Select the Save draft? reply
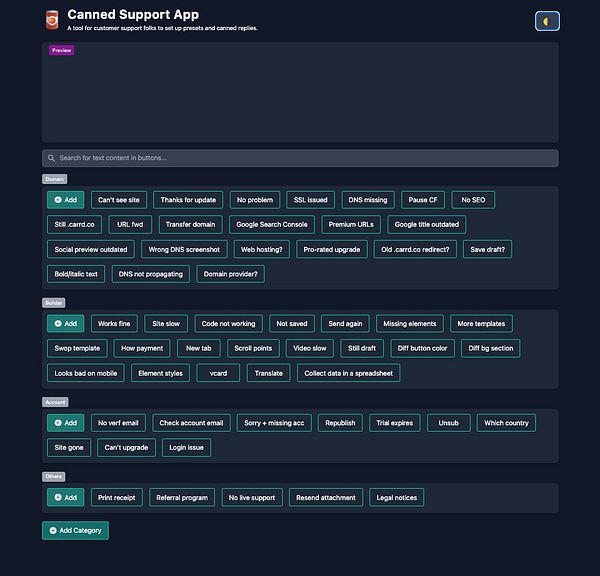The width and height of the screenshot is (600, 576). tap(488, 250)
